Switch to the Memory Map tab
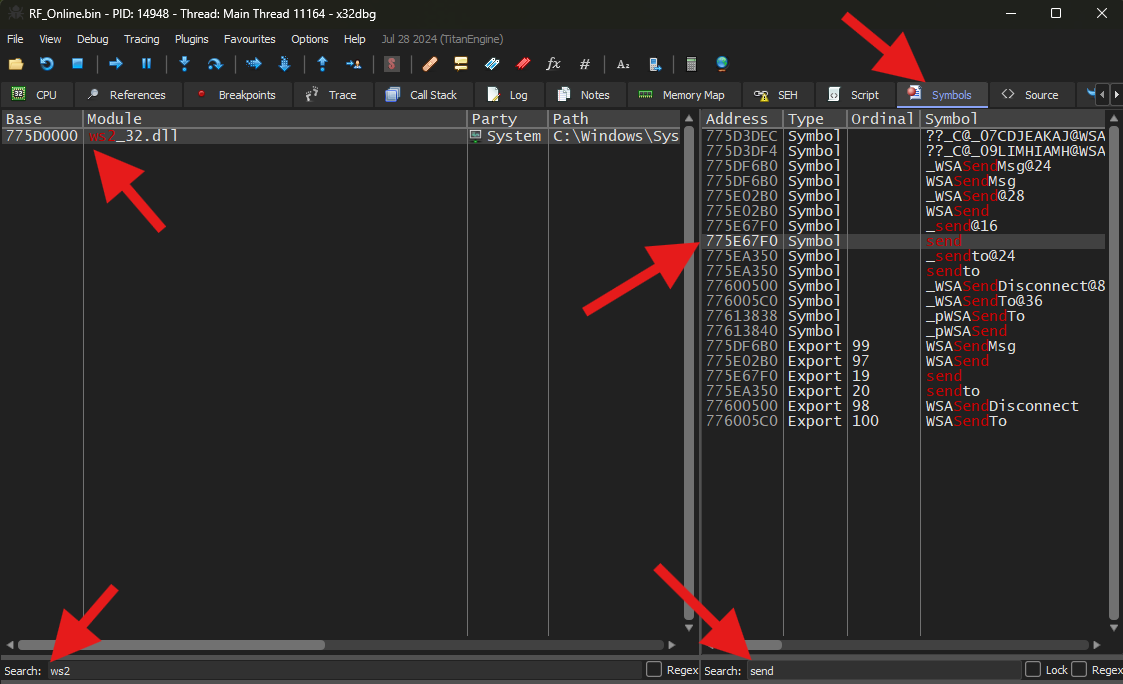This screenshot has height=684, width=1123. click(683, 95)
